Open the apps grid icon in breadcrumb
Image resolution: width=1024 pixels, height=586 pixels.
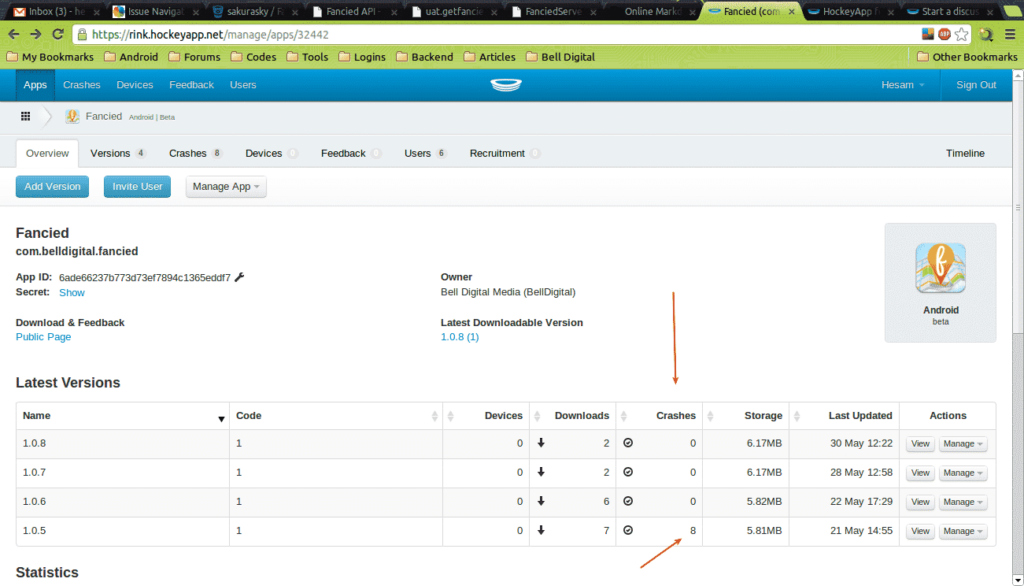[25, 116]
